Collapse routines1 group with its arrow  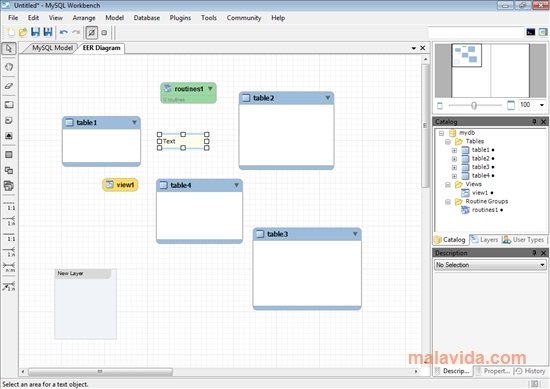pos(210,89)
